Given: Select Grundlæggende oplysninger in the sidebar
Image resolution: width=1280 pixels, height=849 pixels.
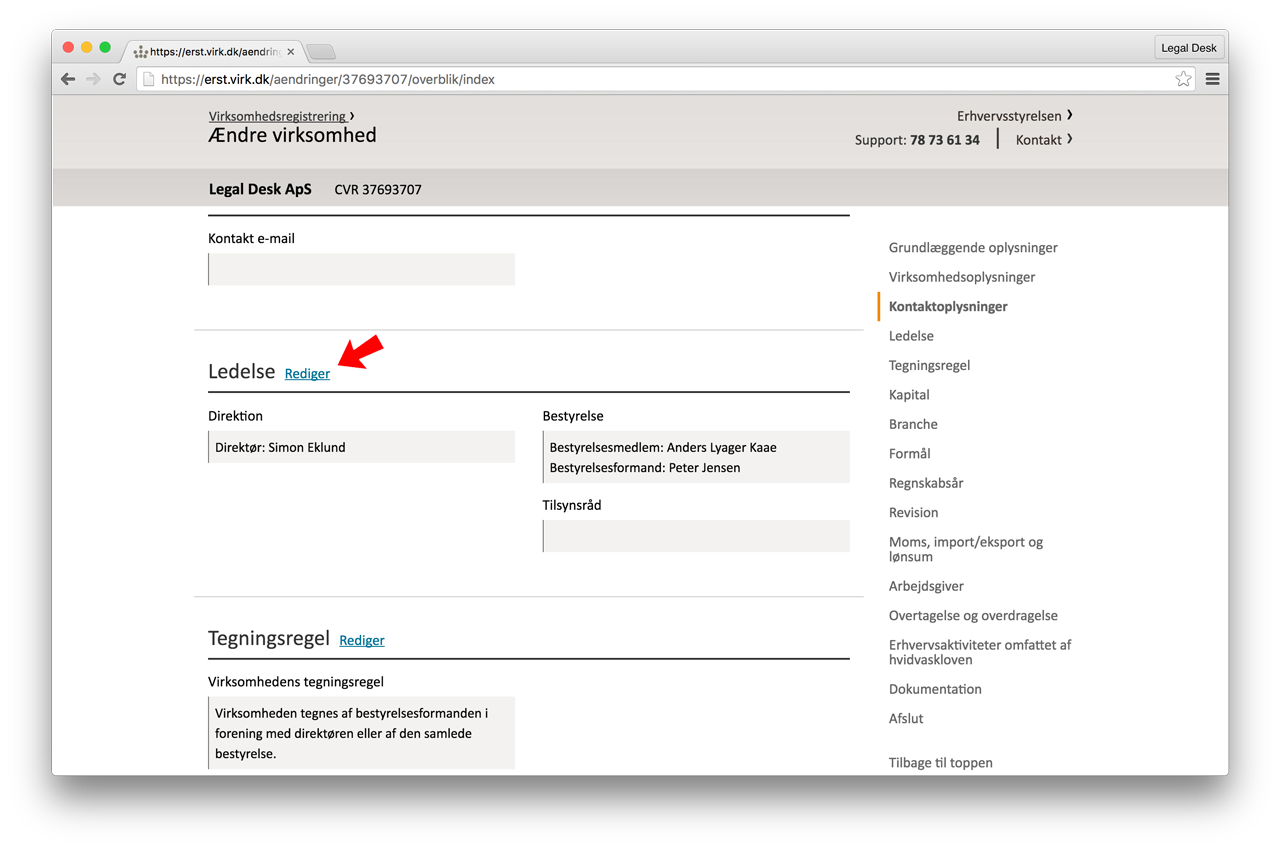Looking at the screenshot, I should pos(973,248).
